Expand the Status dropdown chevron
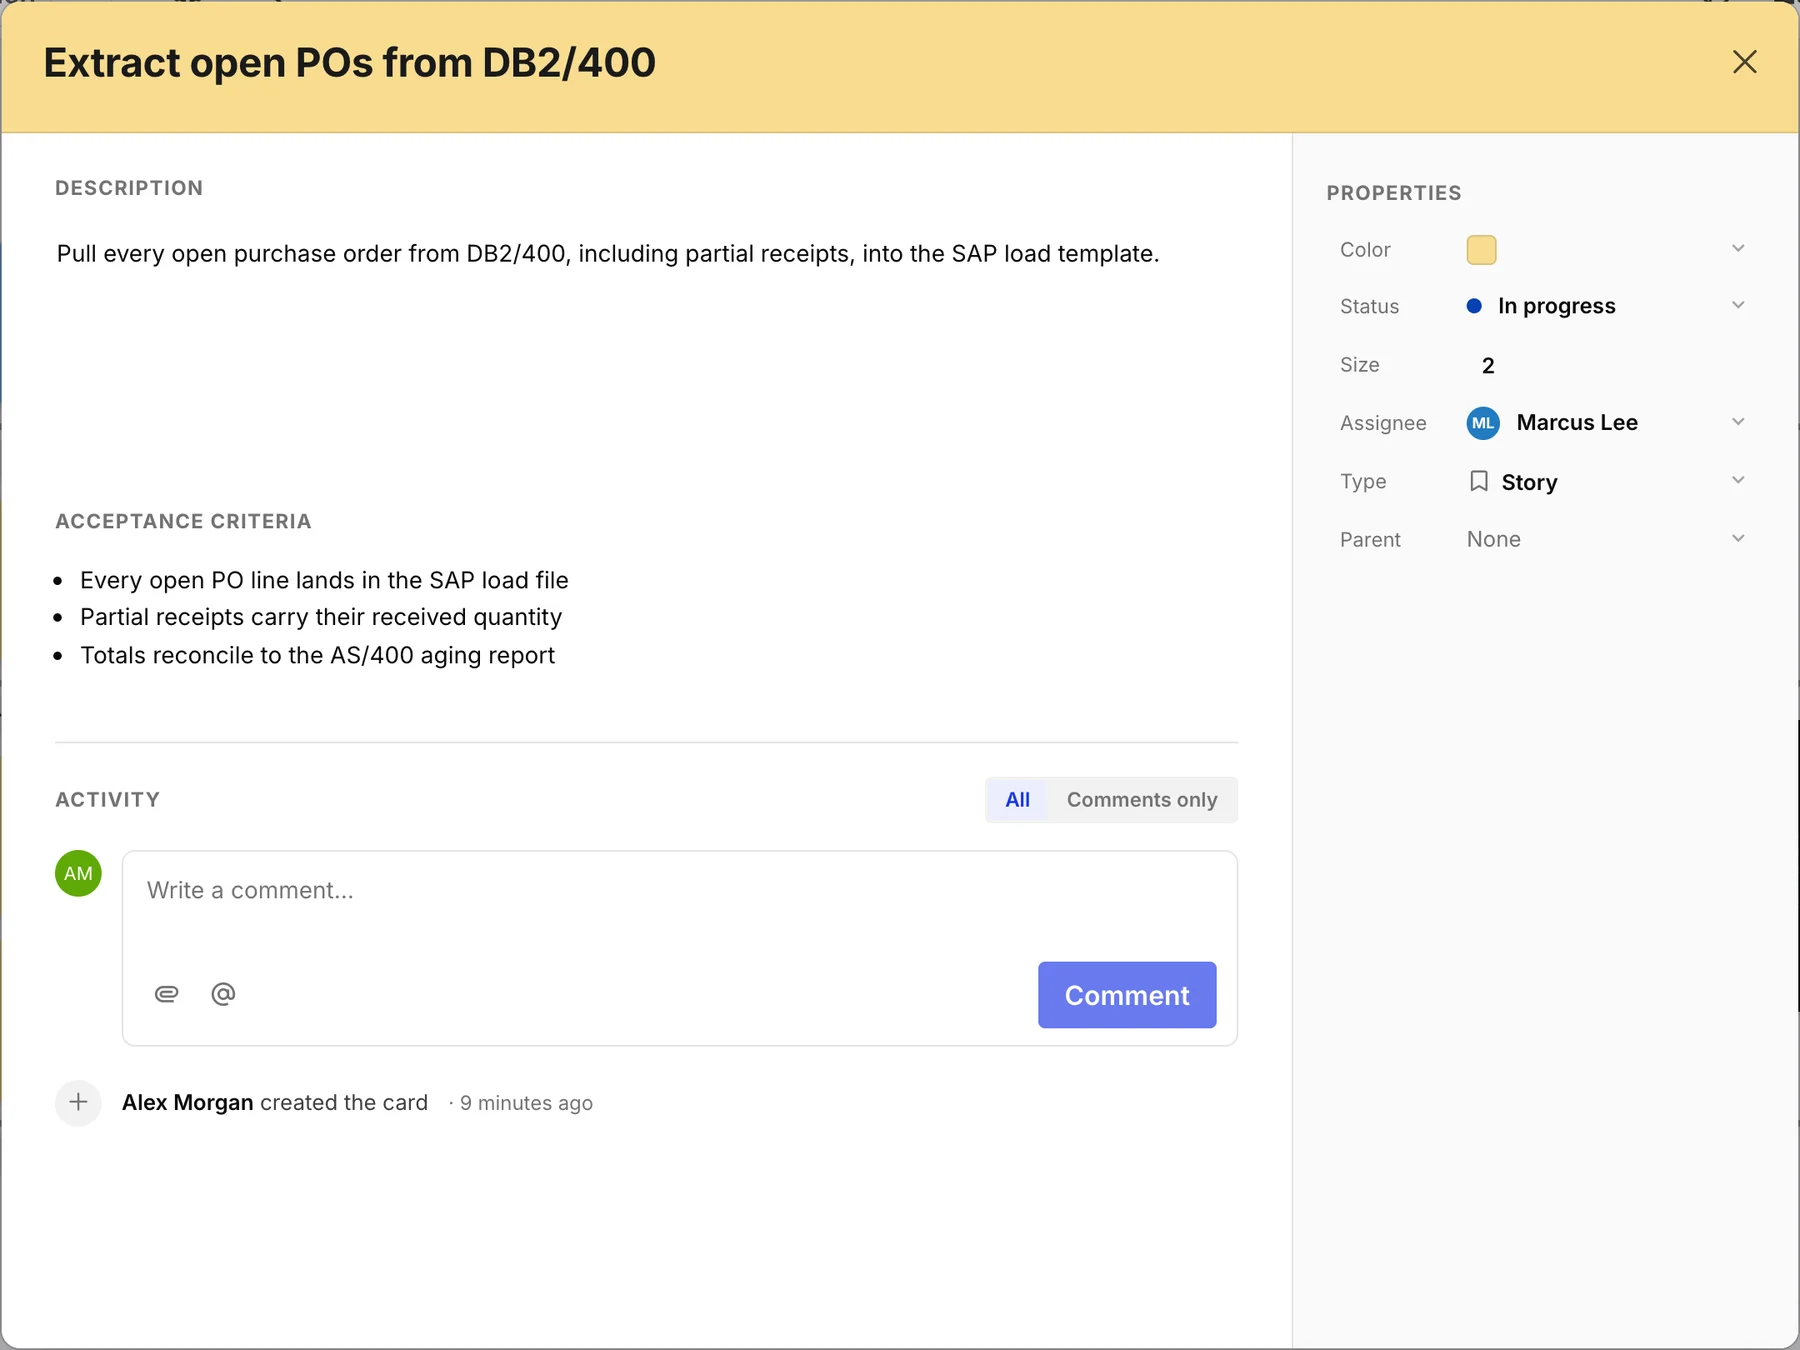This screenshot has height=1350, width=1800. click(x=1738, y=306)
